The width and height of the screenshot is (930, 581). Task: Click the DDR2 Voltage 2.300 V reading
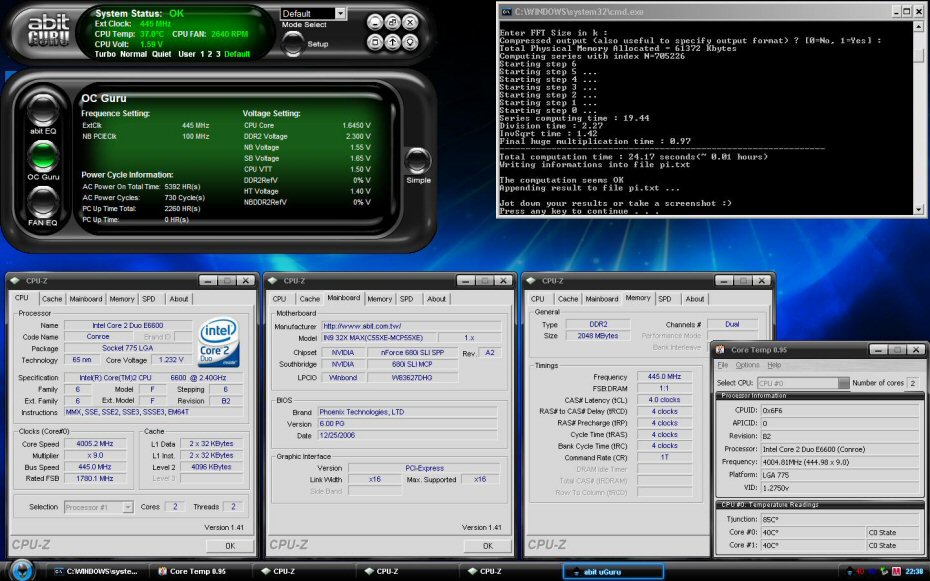pos(358,136)
